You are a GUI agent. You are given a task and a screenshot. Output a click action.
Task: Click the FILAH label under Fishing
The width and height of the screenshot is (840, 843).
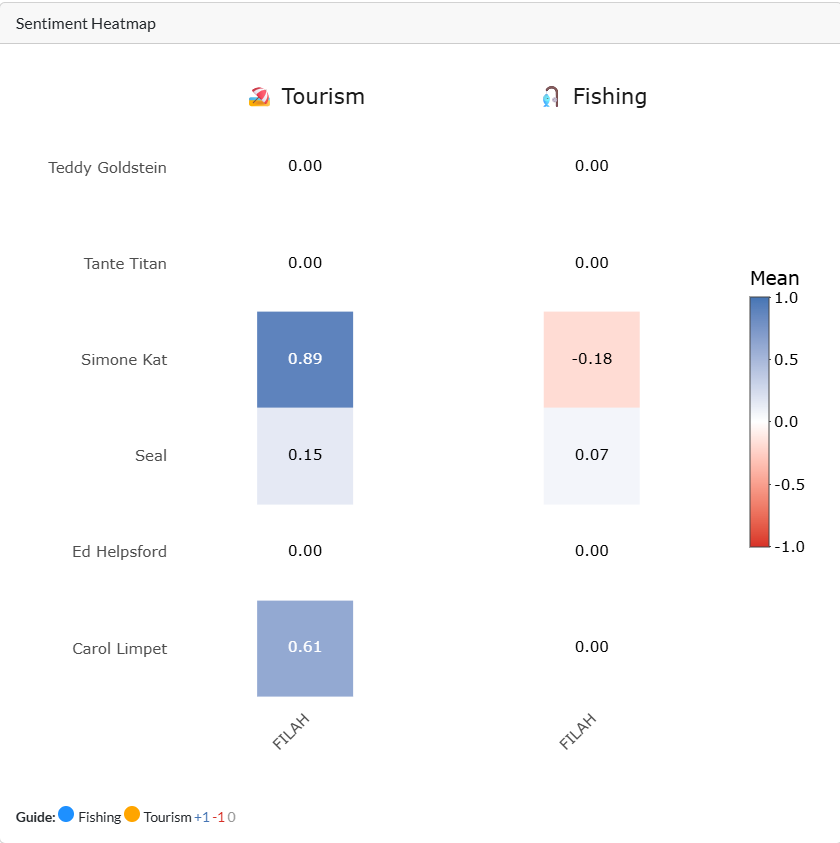577,732
